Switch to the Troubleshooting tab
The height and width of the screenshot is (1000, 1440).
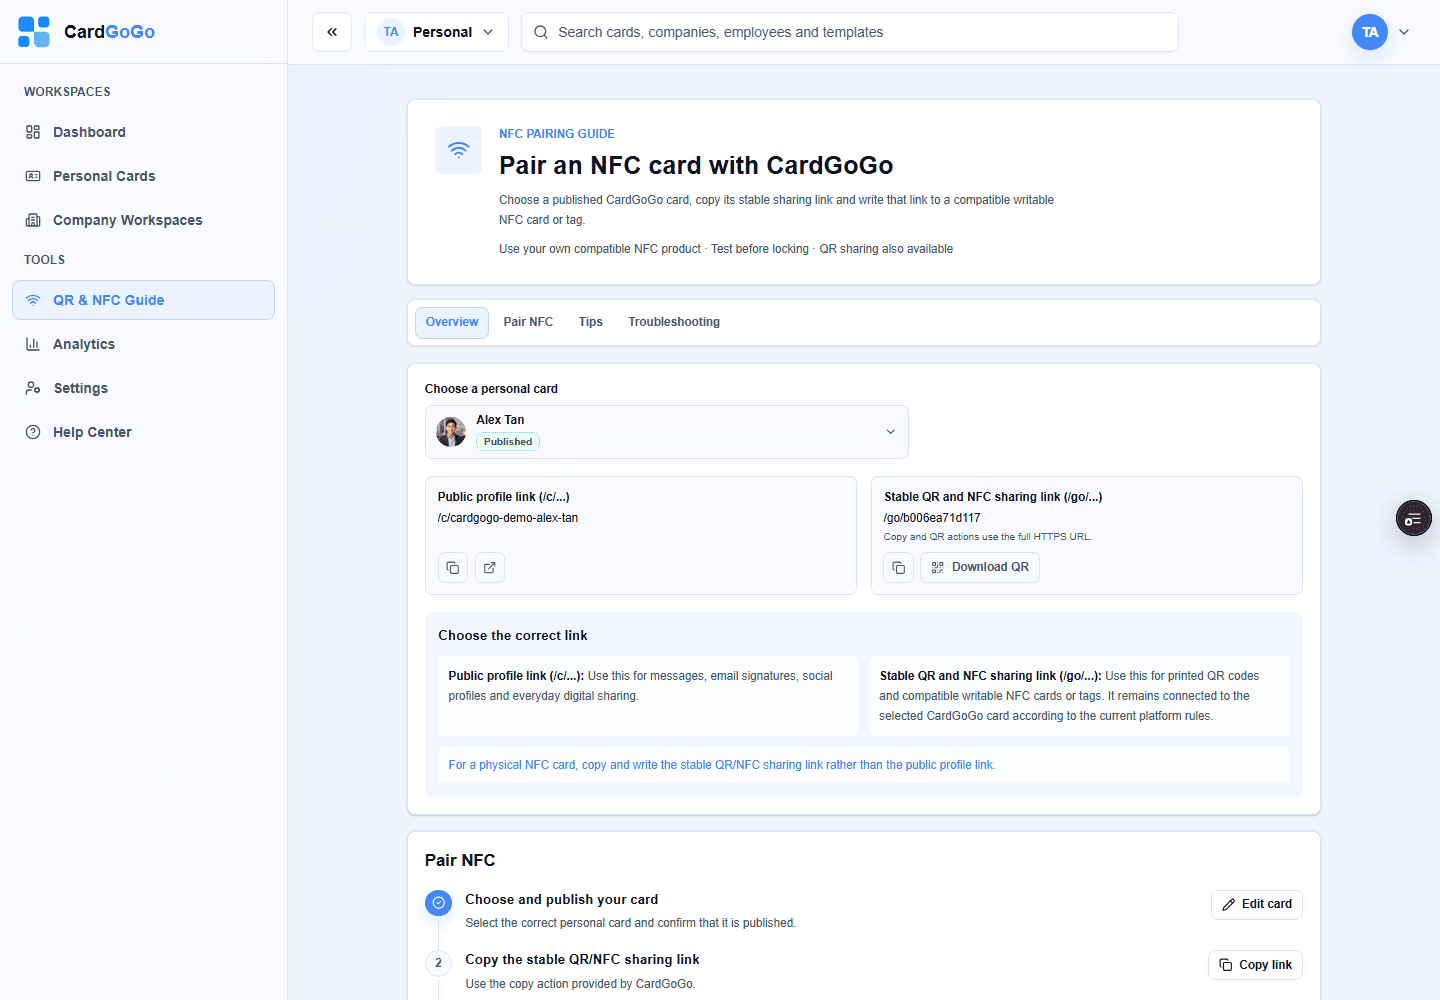pos(674,322)
